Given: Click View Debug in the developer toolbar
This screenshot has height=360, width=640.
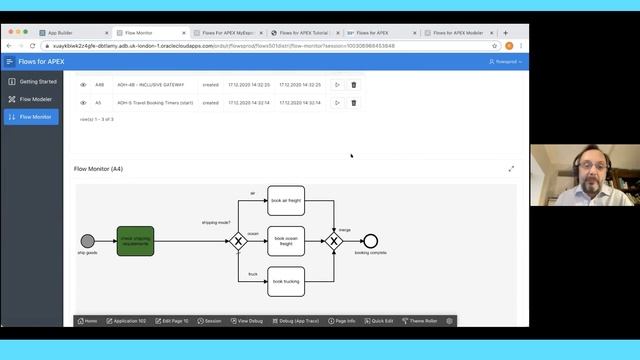Looking at the screenshot, I should (x=247, y=321).
